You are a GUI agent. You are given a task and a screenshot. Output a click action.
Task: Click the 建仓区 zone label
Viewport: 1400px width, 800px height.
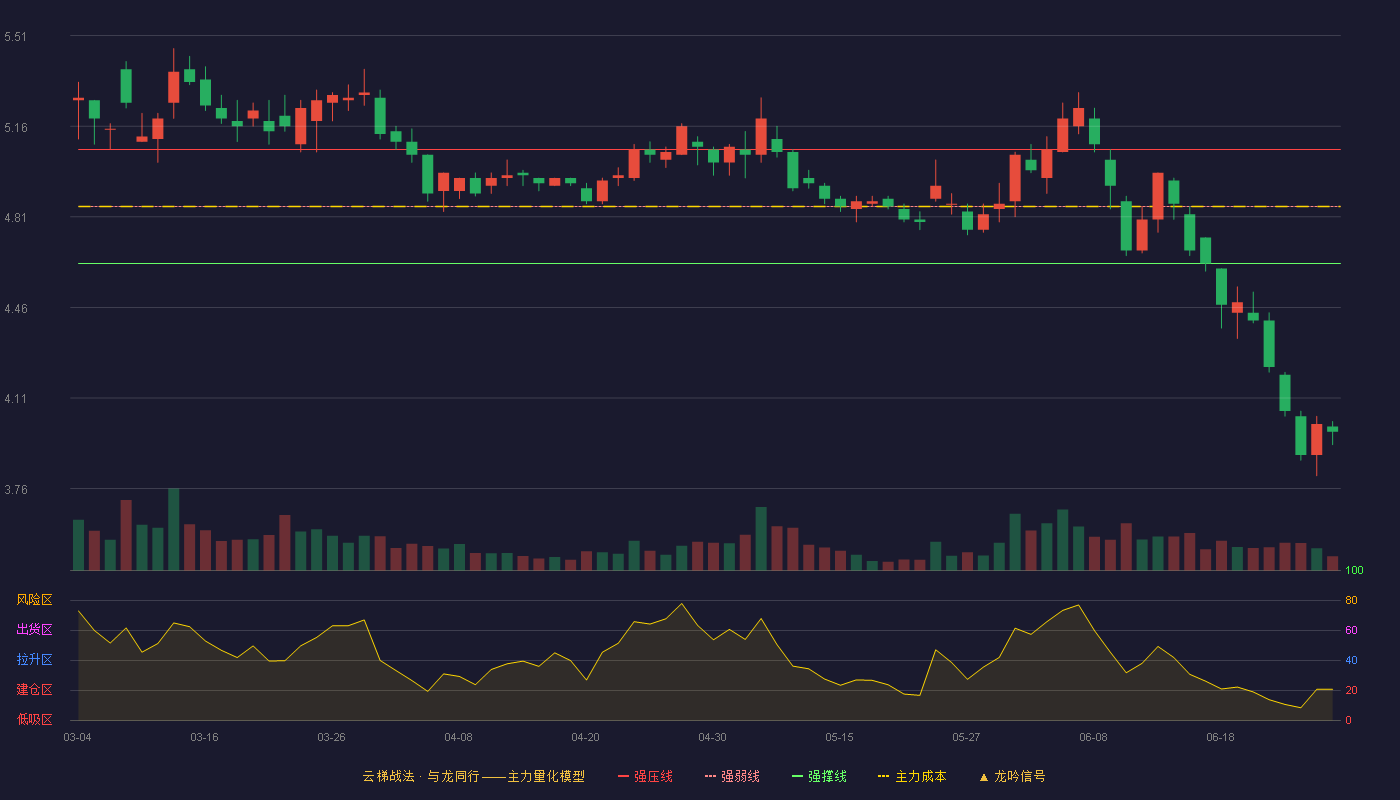pyautogui.click(x=34, y=690)
